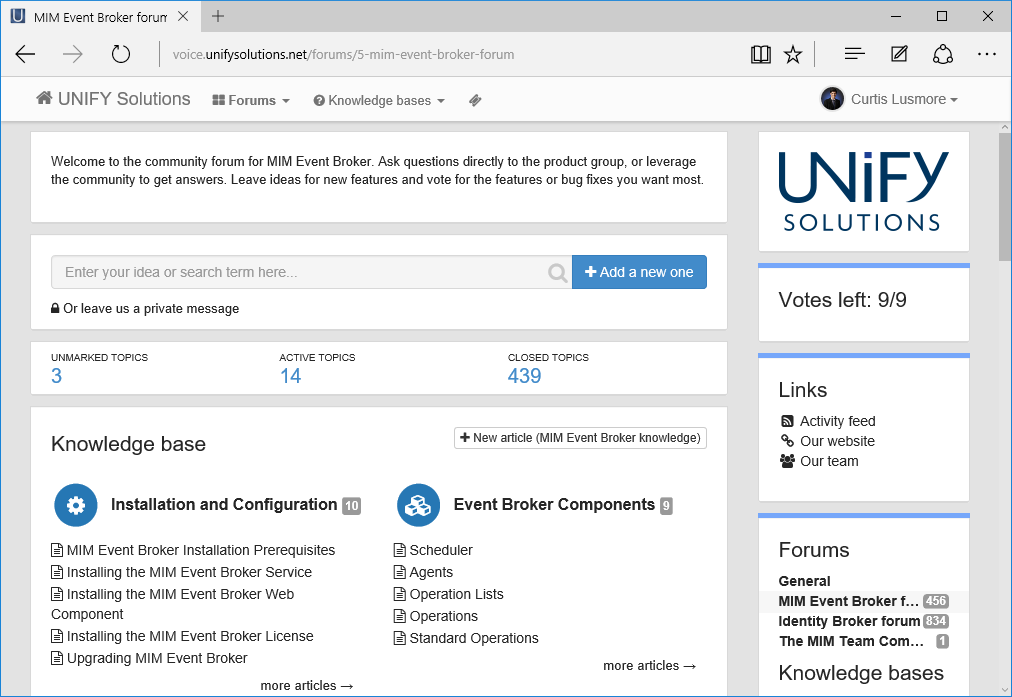Click the Curtis Lusmore avatar picture
This screenshot has height=697, width=1012.
click(833, 99)
